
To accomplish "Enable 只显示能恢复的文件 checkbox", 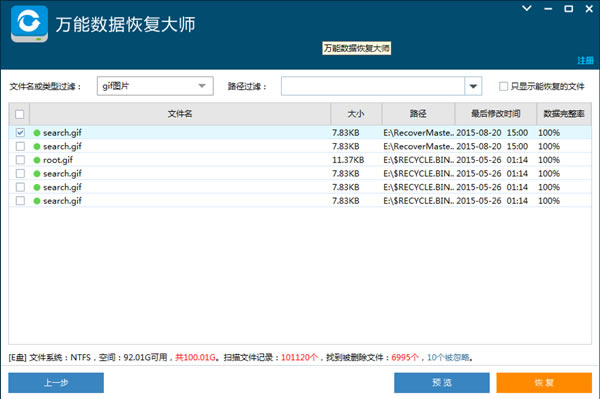I will tap(504, 86).
